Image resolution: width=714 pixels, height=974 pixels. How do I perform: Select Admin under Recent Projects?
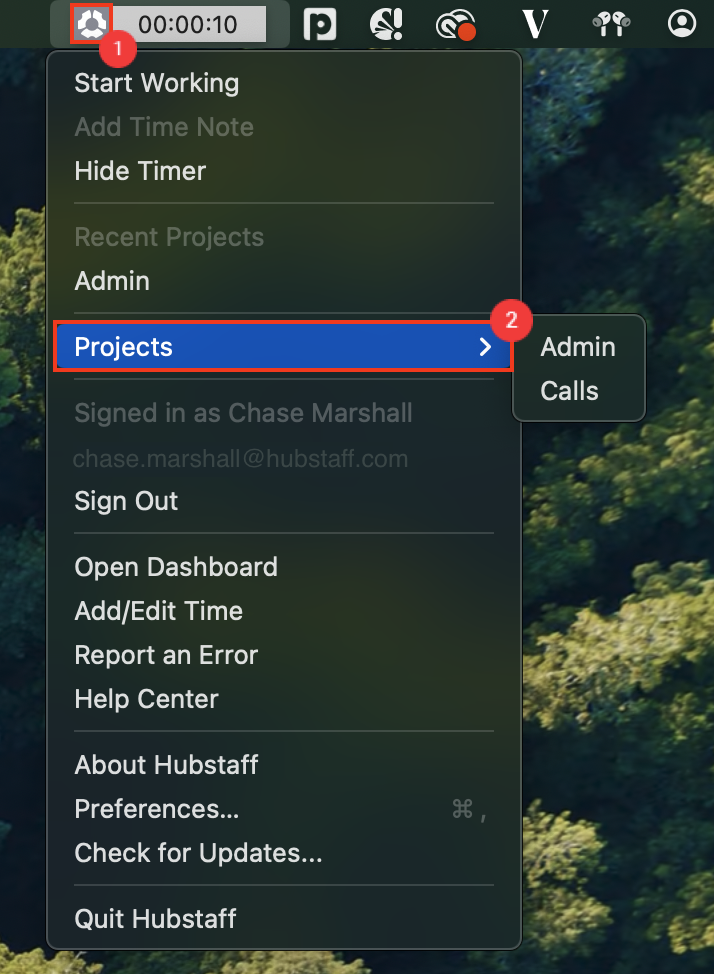[x=112, y=281]
